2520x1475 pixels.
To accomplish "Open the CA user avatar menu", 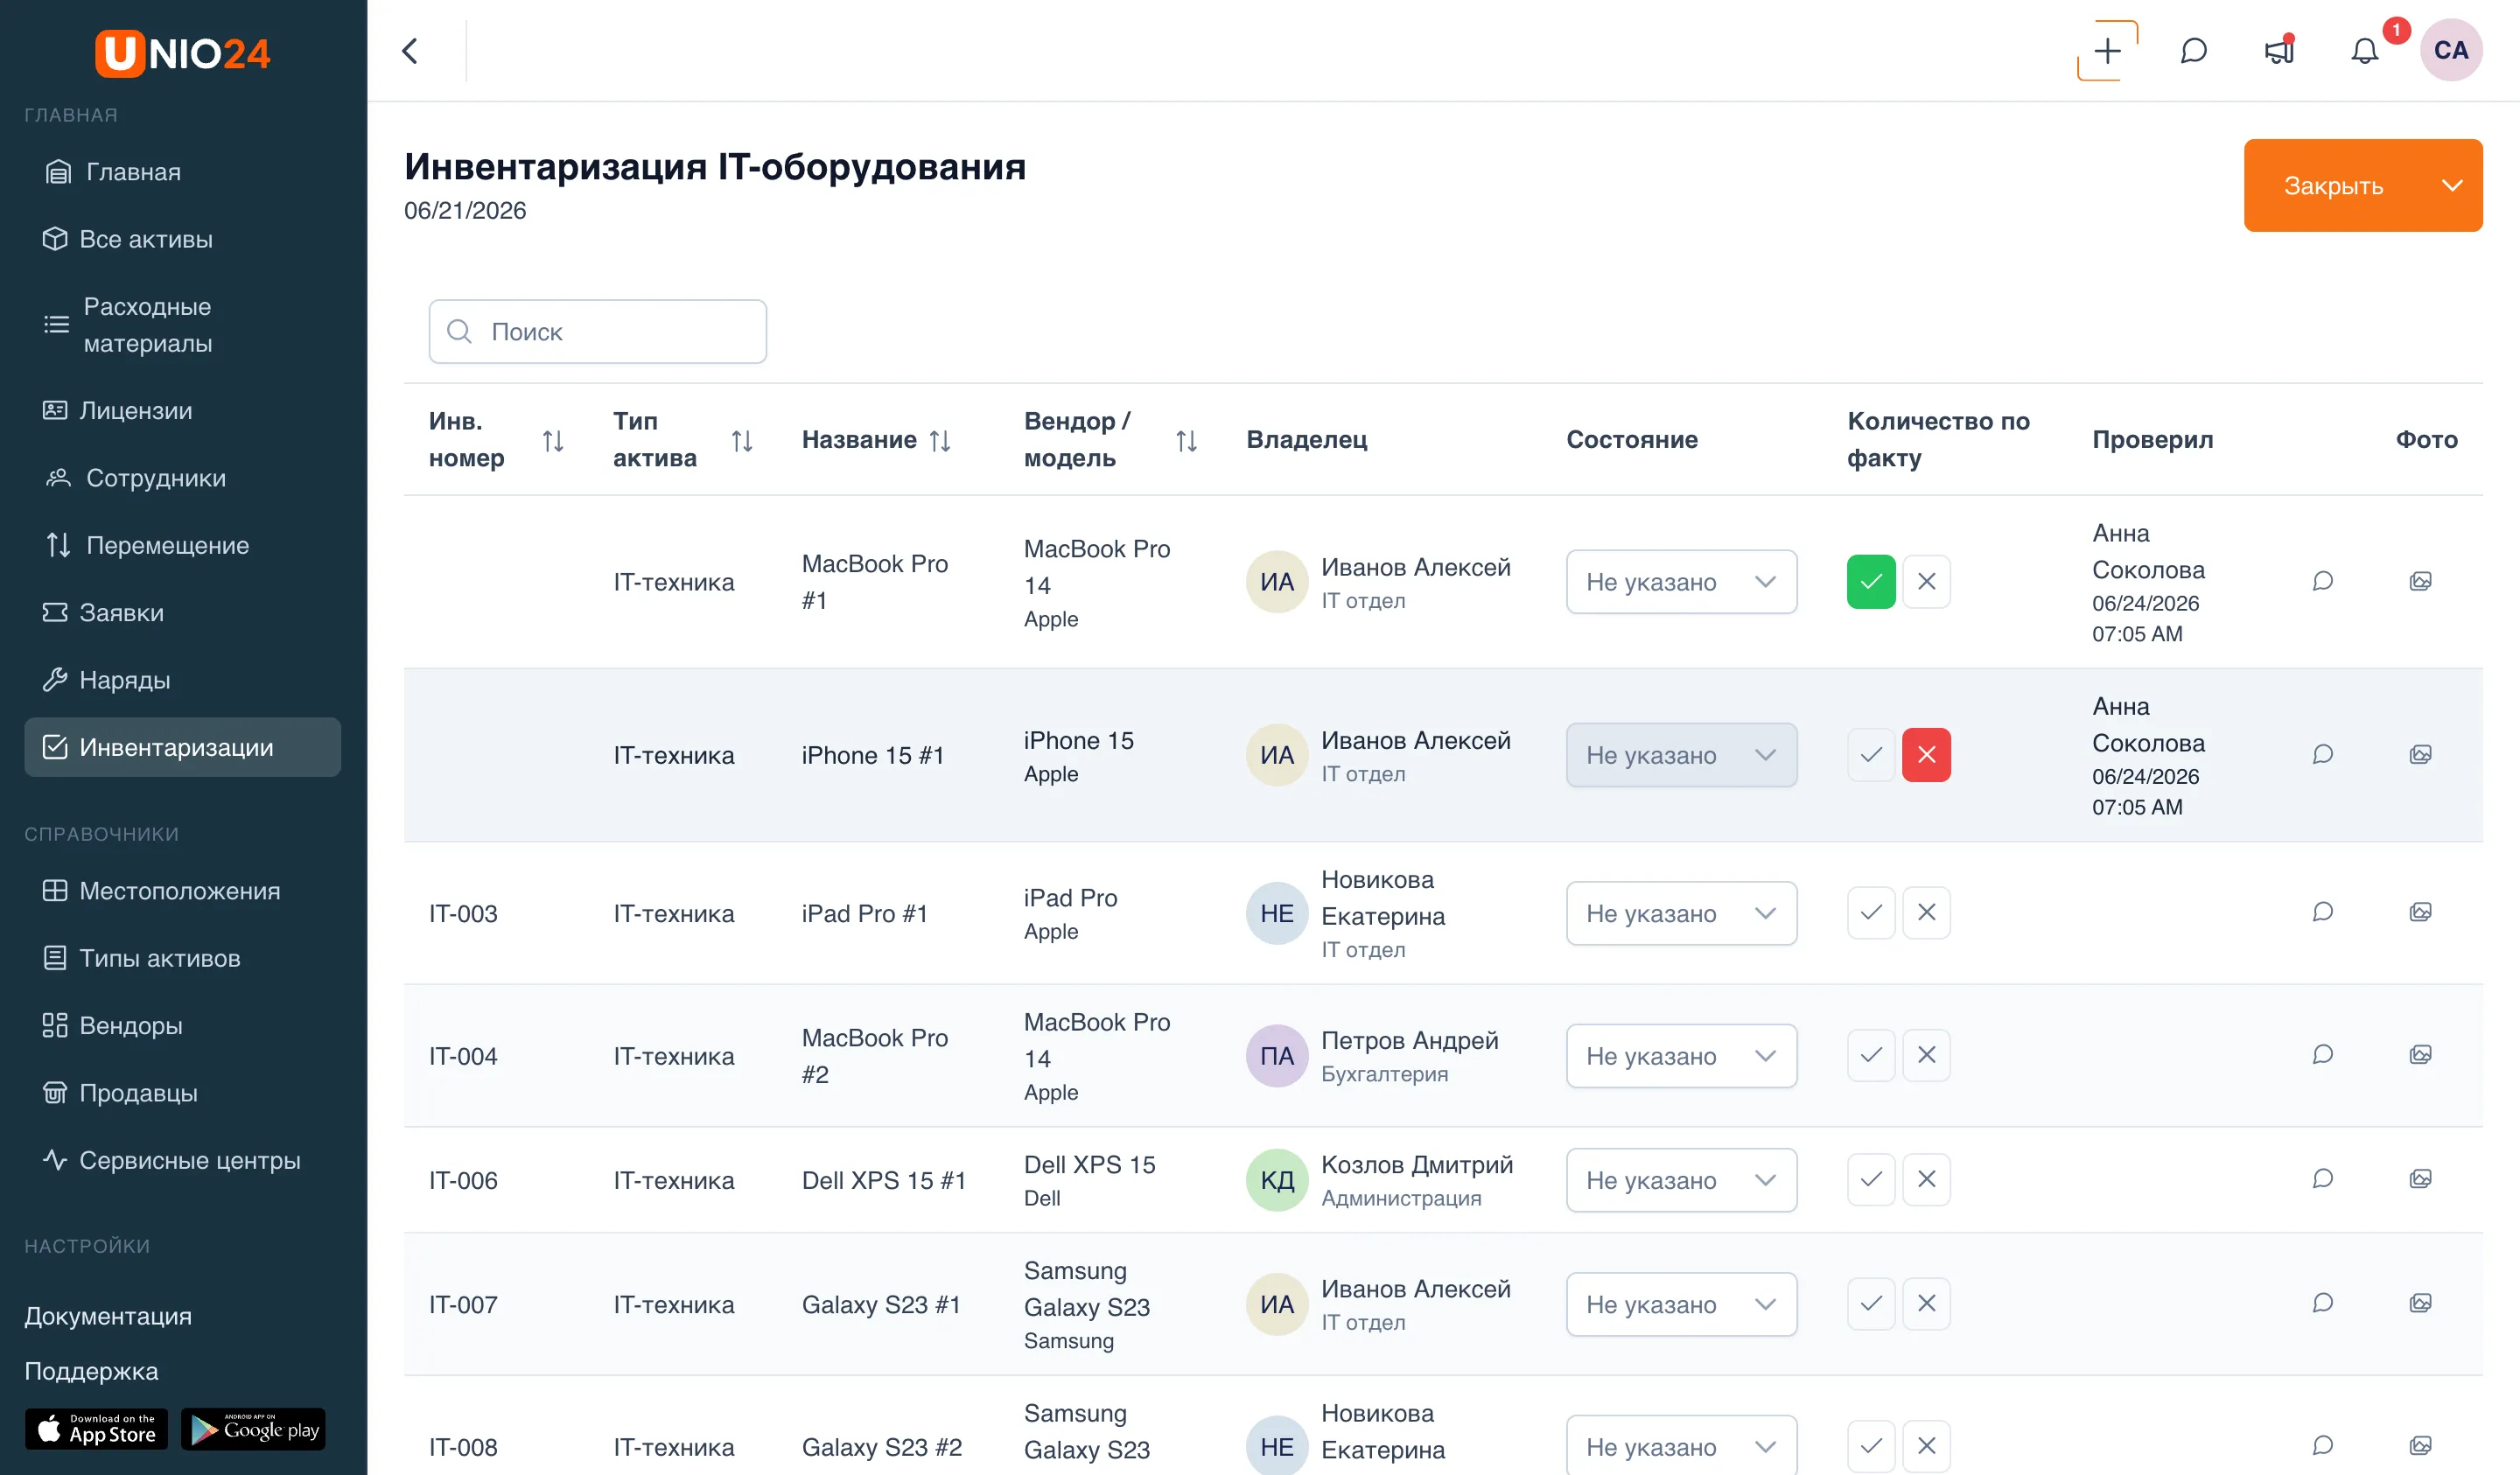I will [2450, 51].
